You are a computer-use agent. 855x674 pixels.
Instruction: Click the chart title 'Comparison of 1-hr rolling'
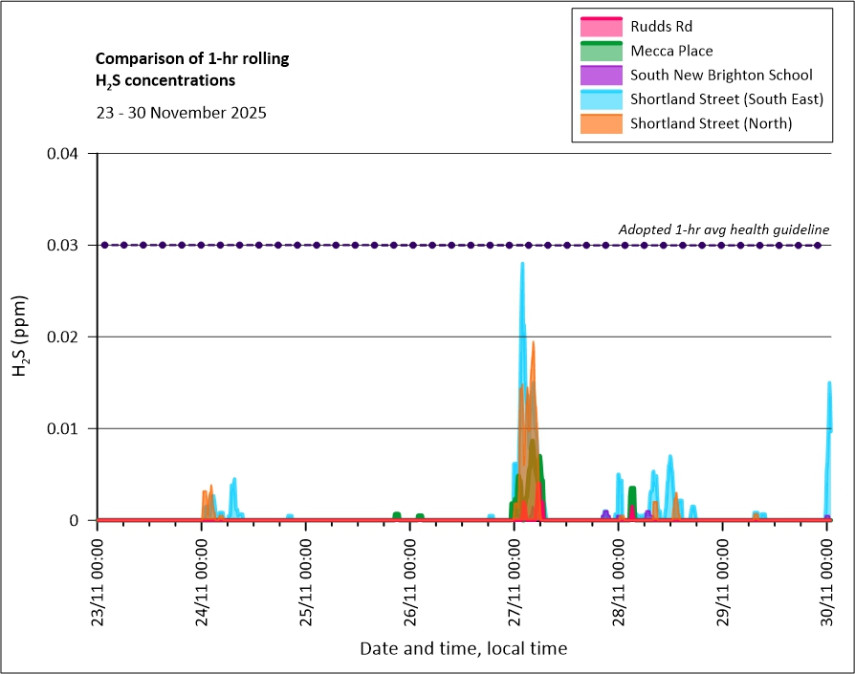coord(191,59)
